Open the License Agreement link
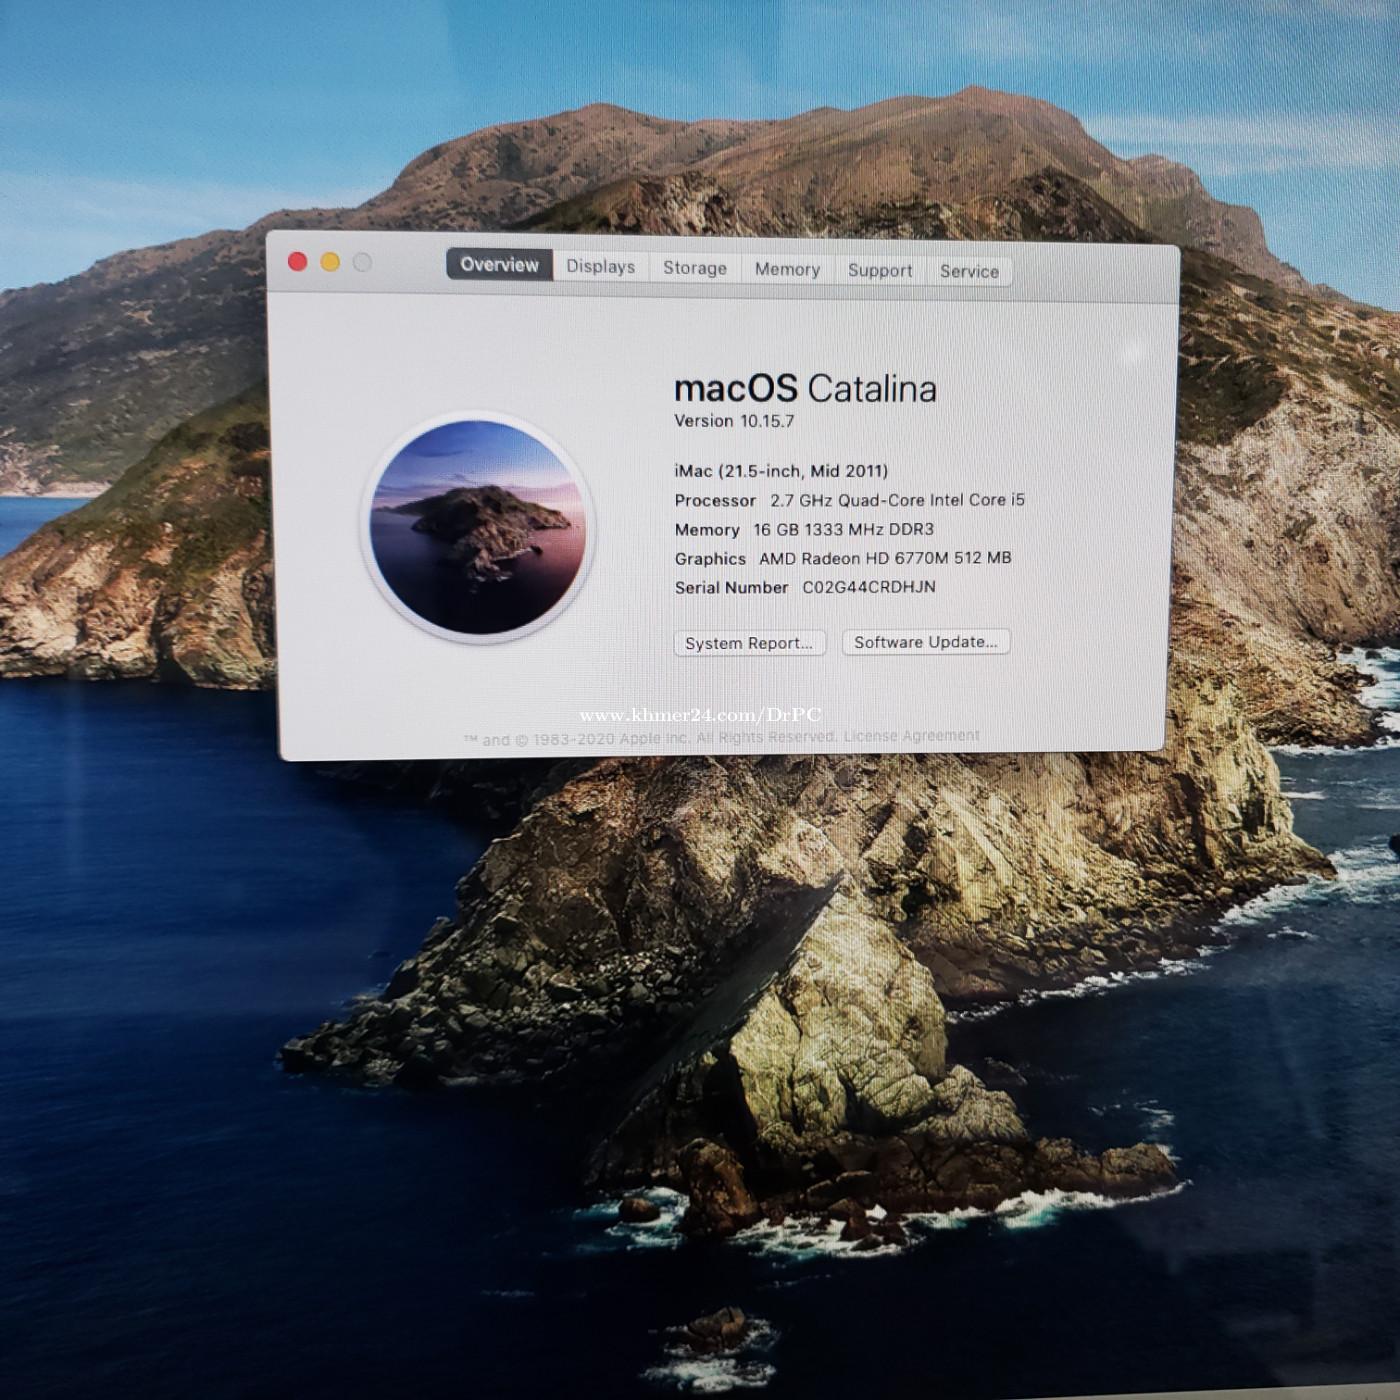 click(x=912, y=736)
